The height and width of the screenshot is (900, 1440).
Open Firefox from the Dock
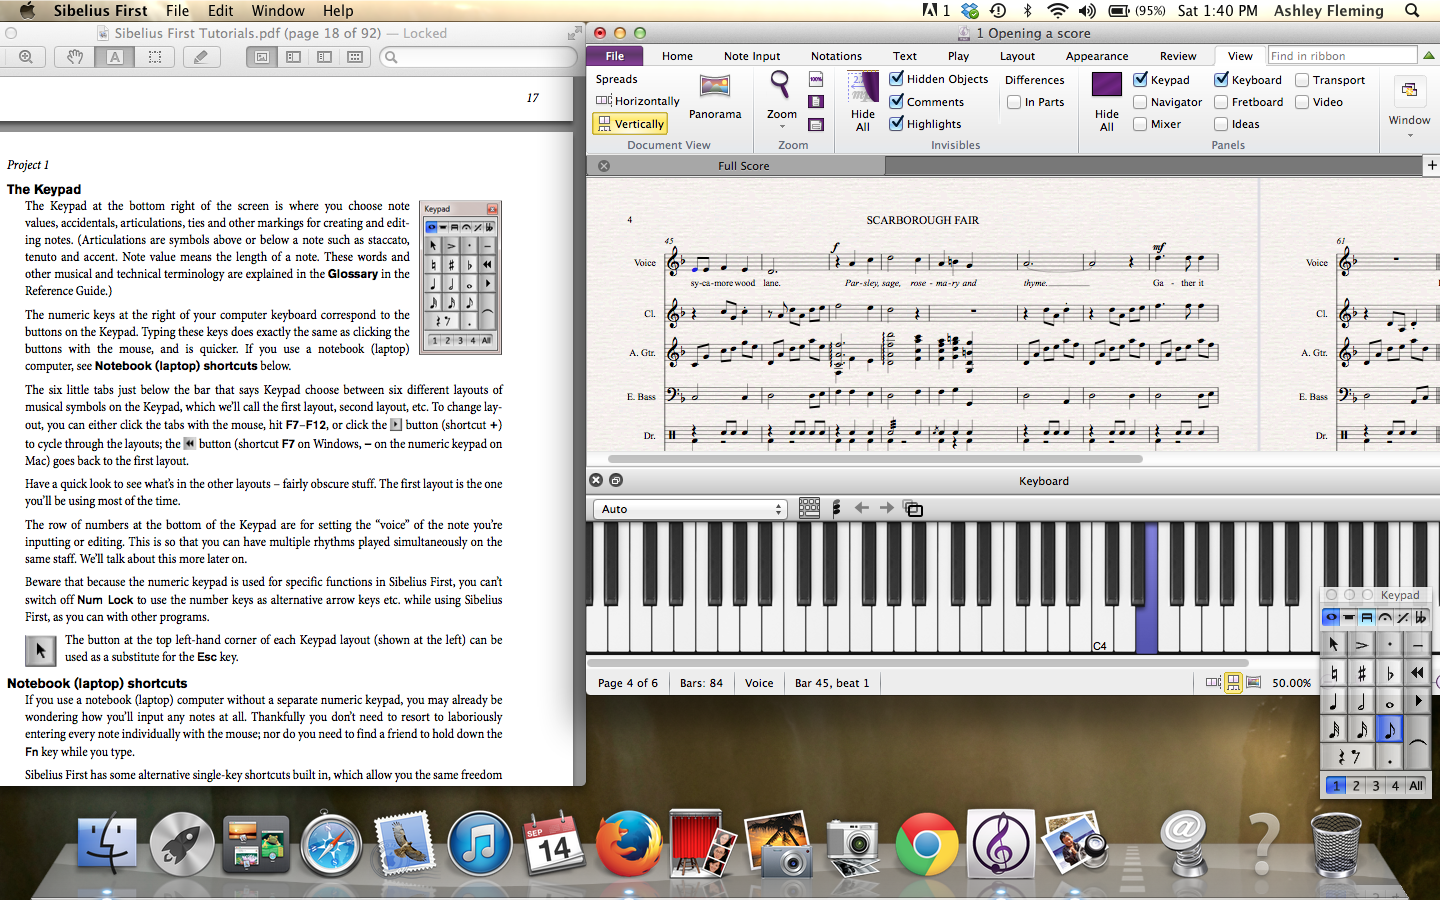pyautogui.click(x=628, y=844)
